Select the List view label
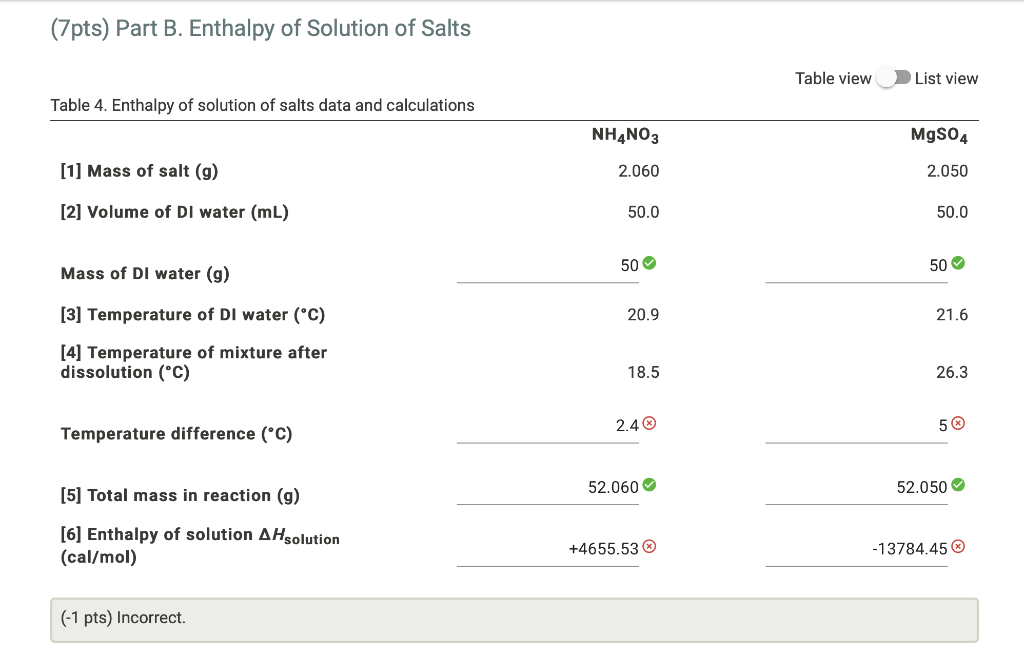This screenshot has height=653, width=1024. (946, 78)
